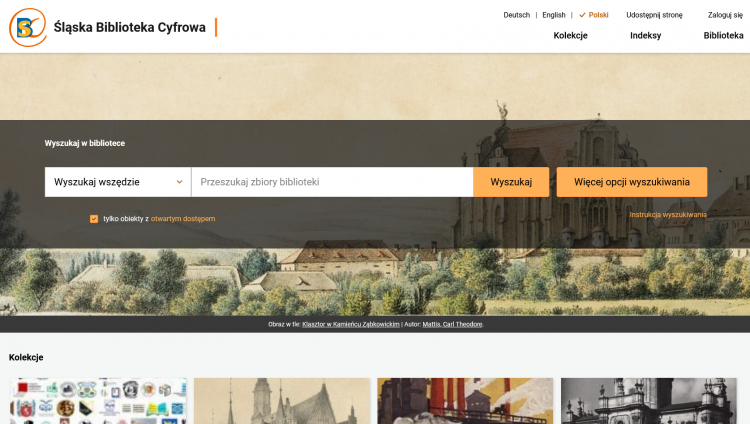750x424 pixels.
Task: Open Więcej opcji wyszukiwania
Action: click(632, 182)
